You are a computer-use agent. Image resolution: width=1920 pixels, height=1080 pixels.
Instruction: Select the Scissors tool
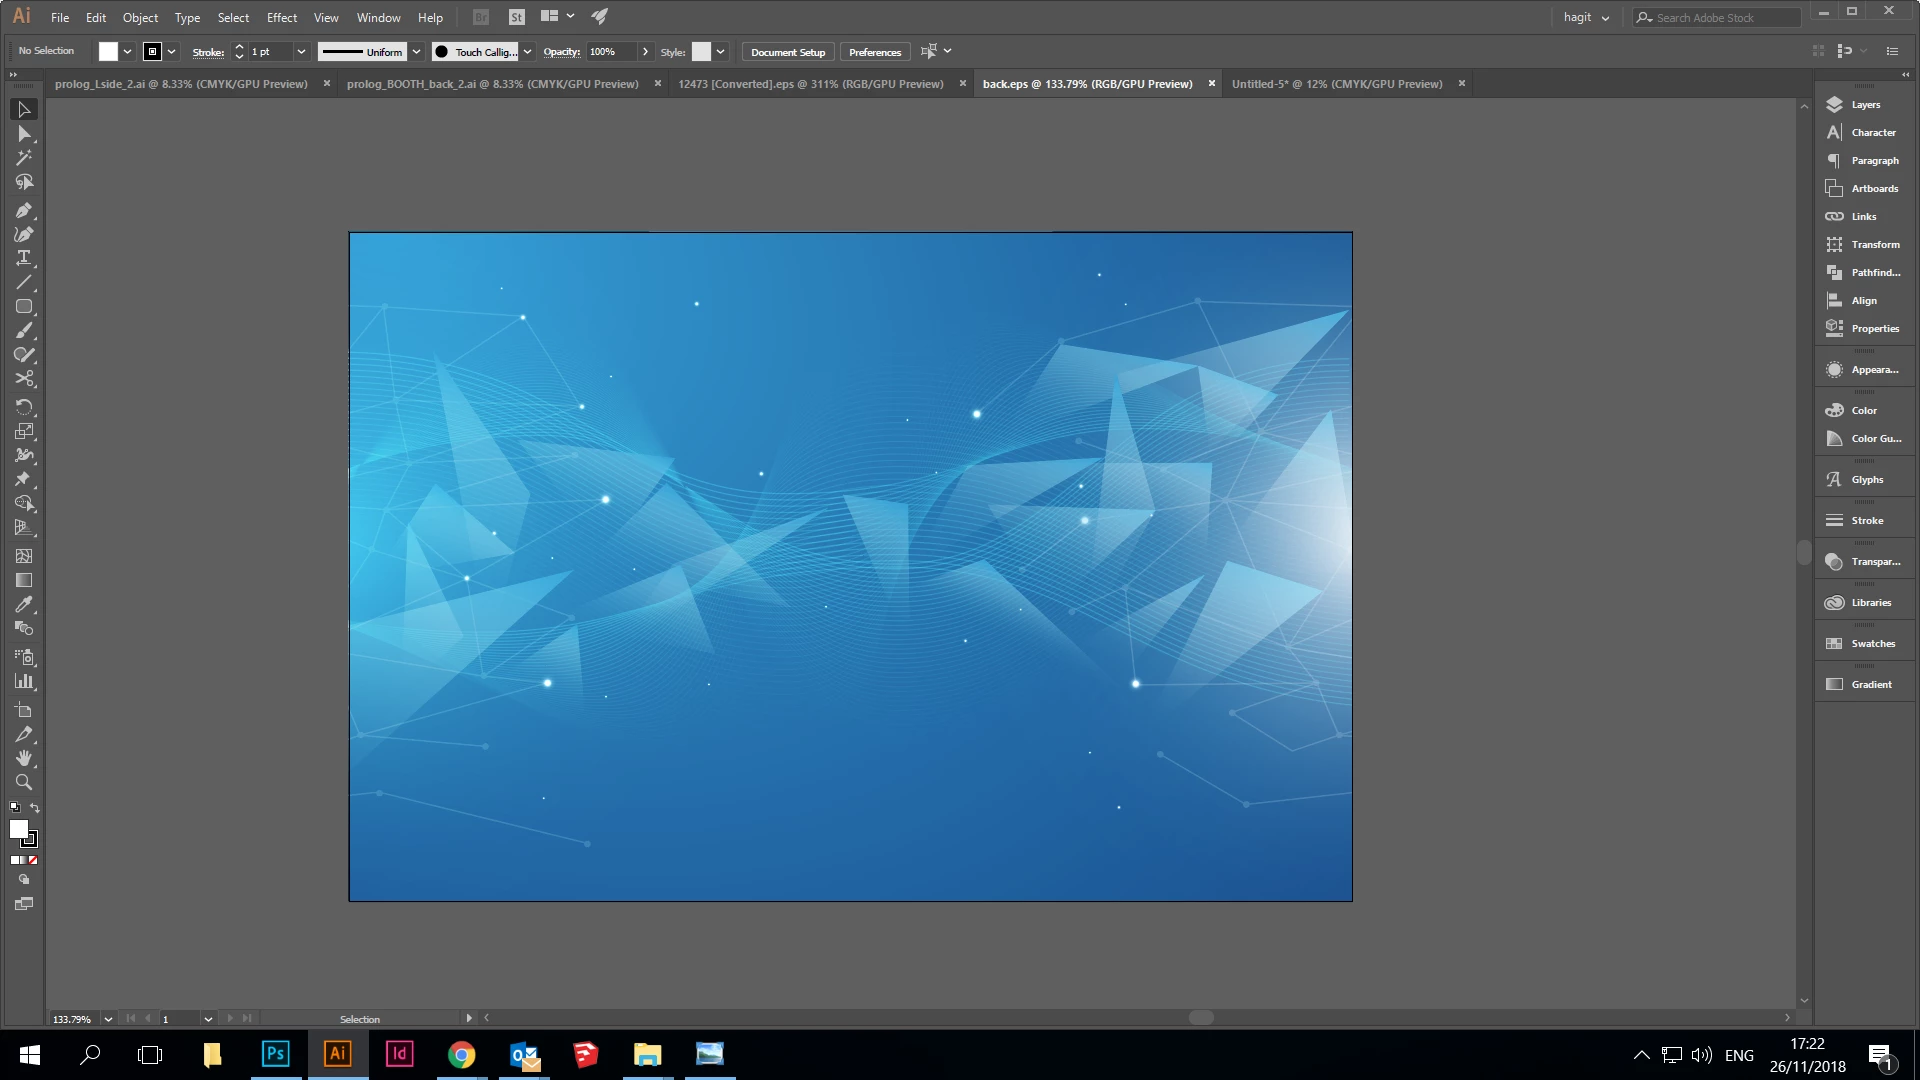(x=24, y=379)
